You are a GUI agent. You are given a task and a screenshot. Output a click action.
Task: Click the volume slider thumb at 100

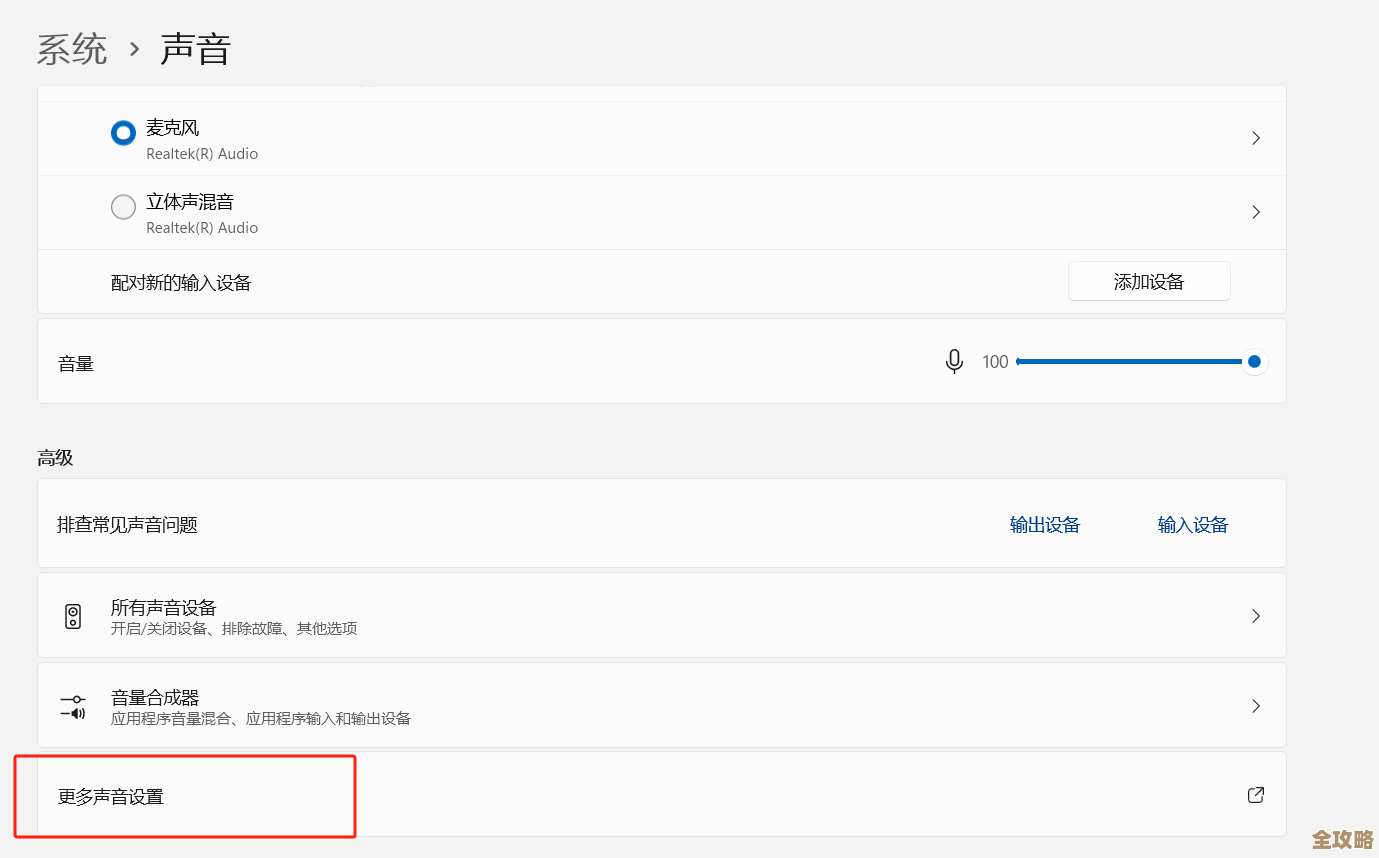coord(1254,362)
